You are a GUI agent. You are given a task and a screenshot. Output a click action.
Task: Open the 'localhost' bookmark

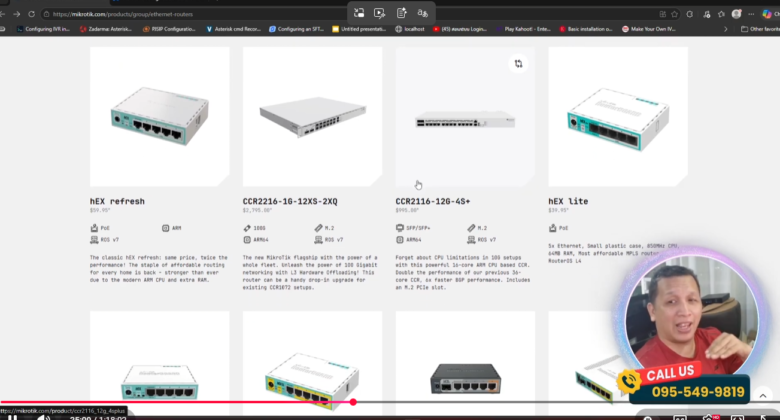point(410,29)
